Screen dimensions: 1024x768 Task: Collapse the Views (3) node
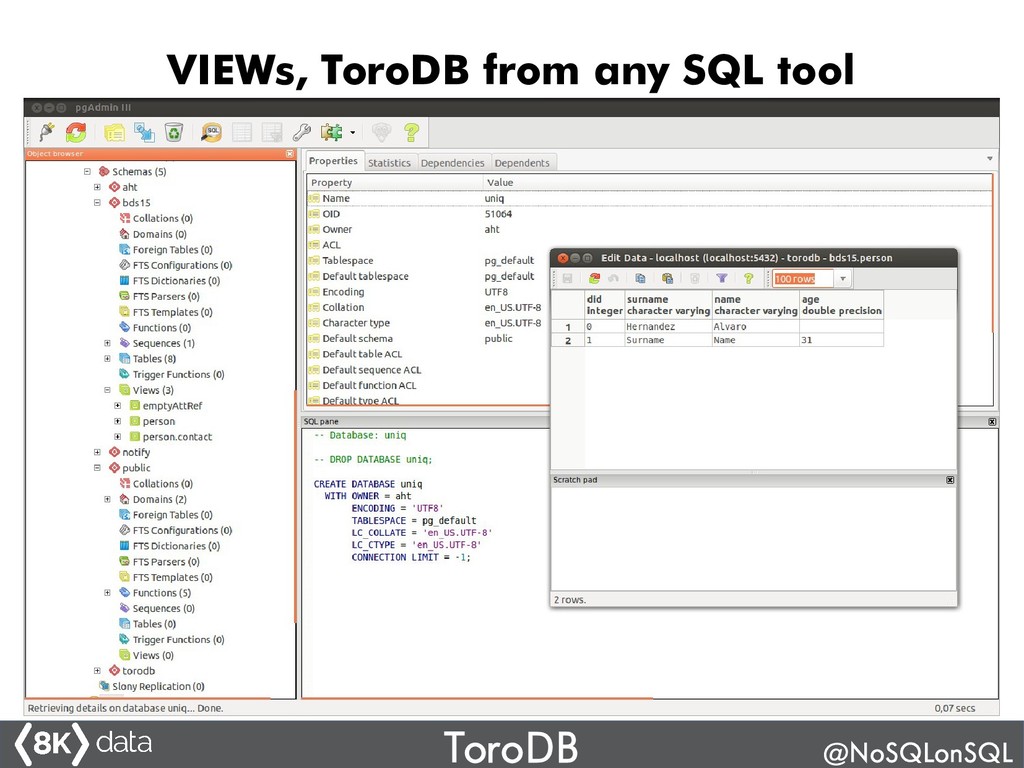[x=108, y=391]
